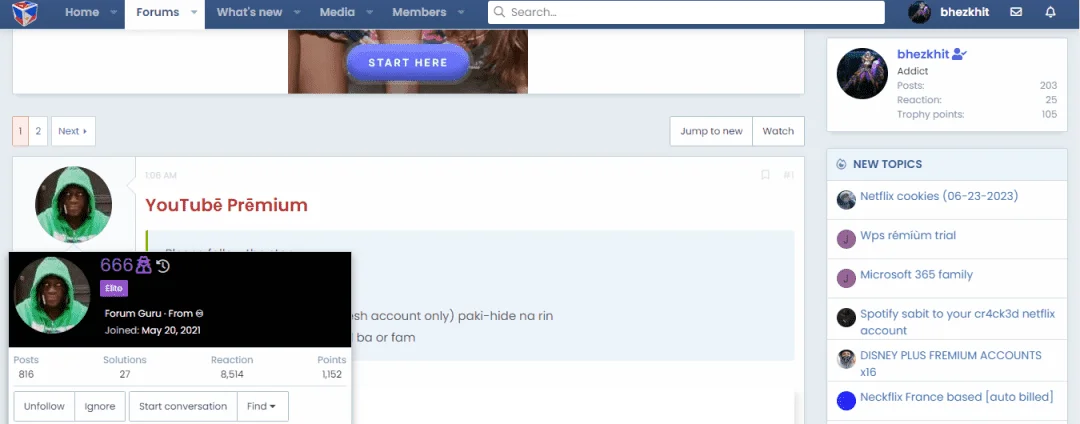Viewport: 1080px width, 424px height.
Task: Open the Members tab
Action: 419,12
